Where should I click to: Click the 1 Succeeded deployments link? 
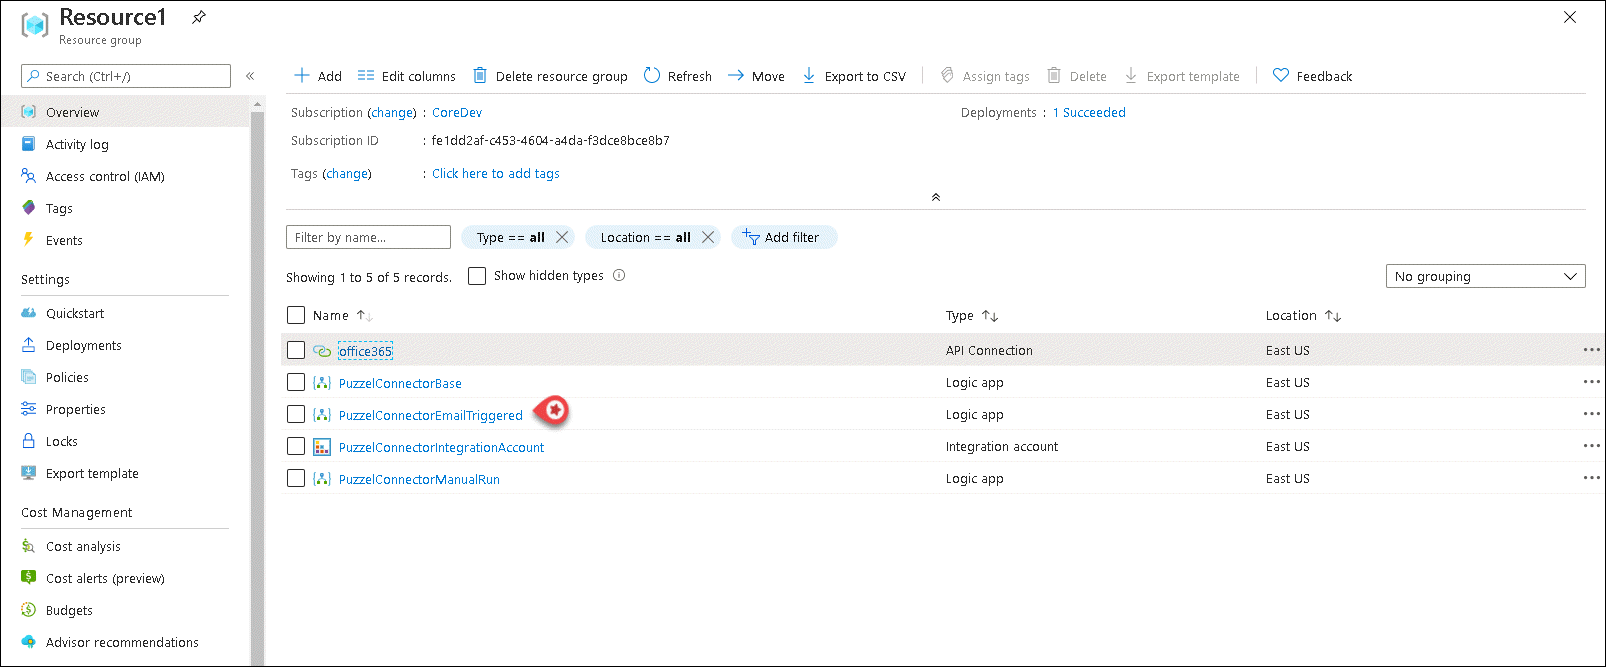(x=1089, y=113)
